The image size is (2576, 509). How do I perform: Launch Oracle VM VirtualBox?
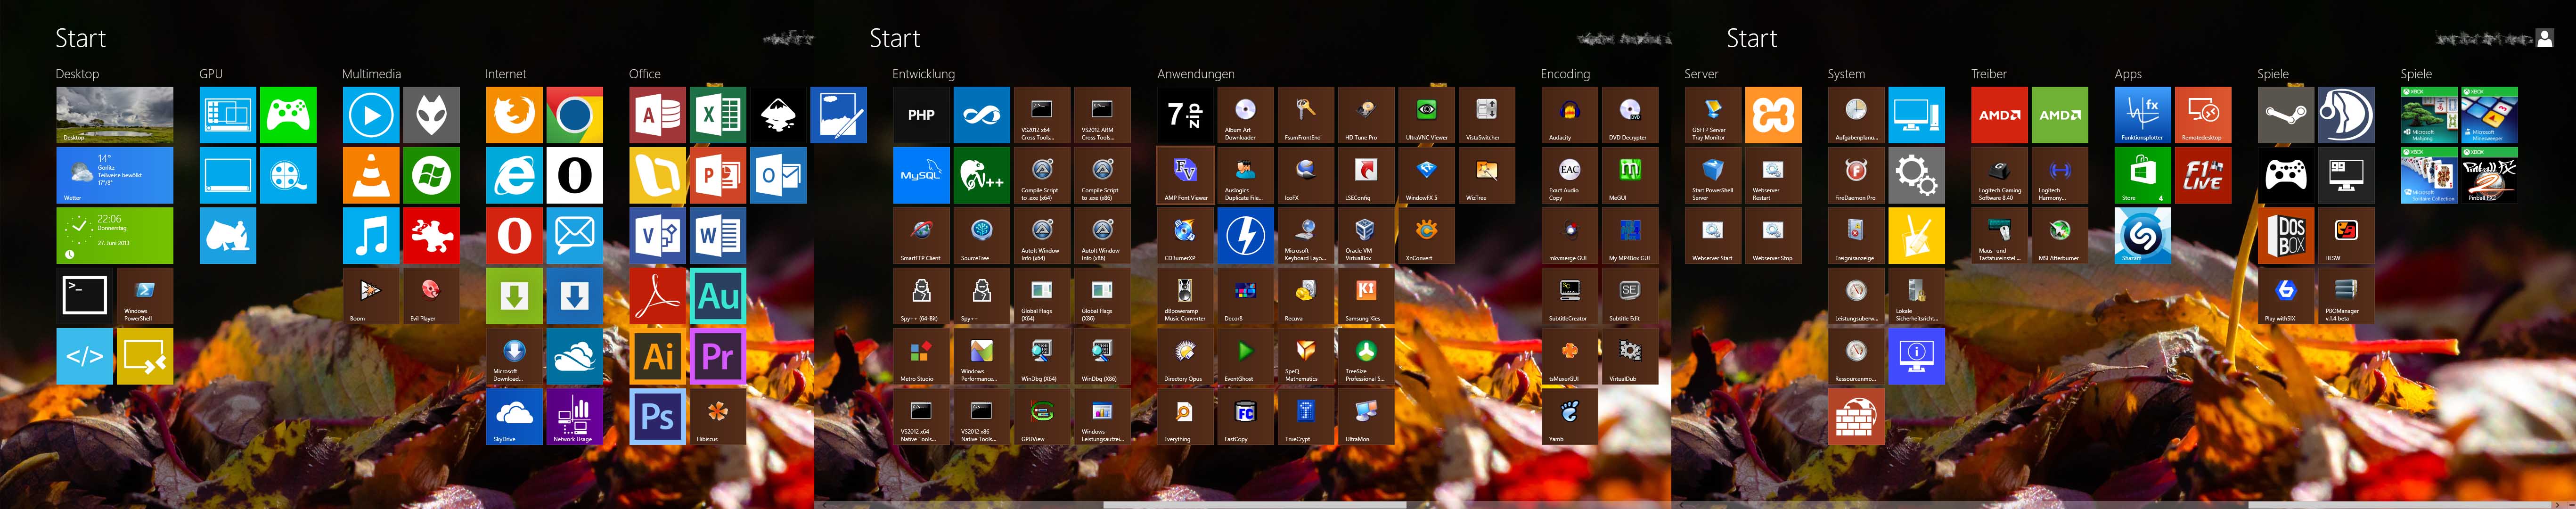[1365, 236]
